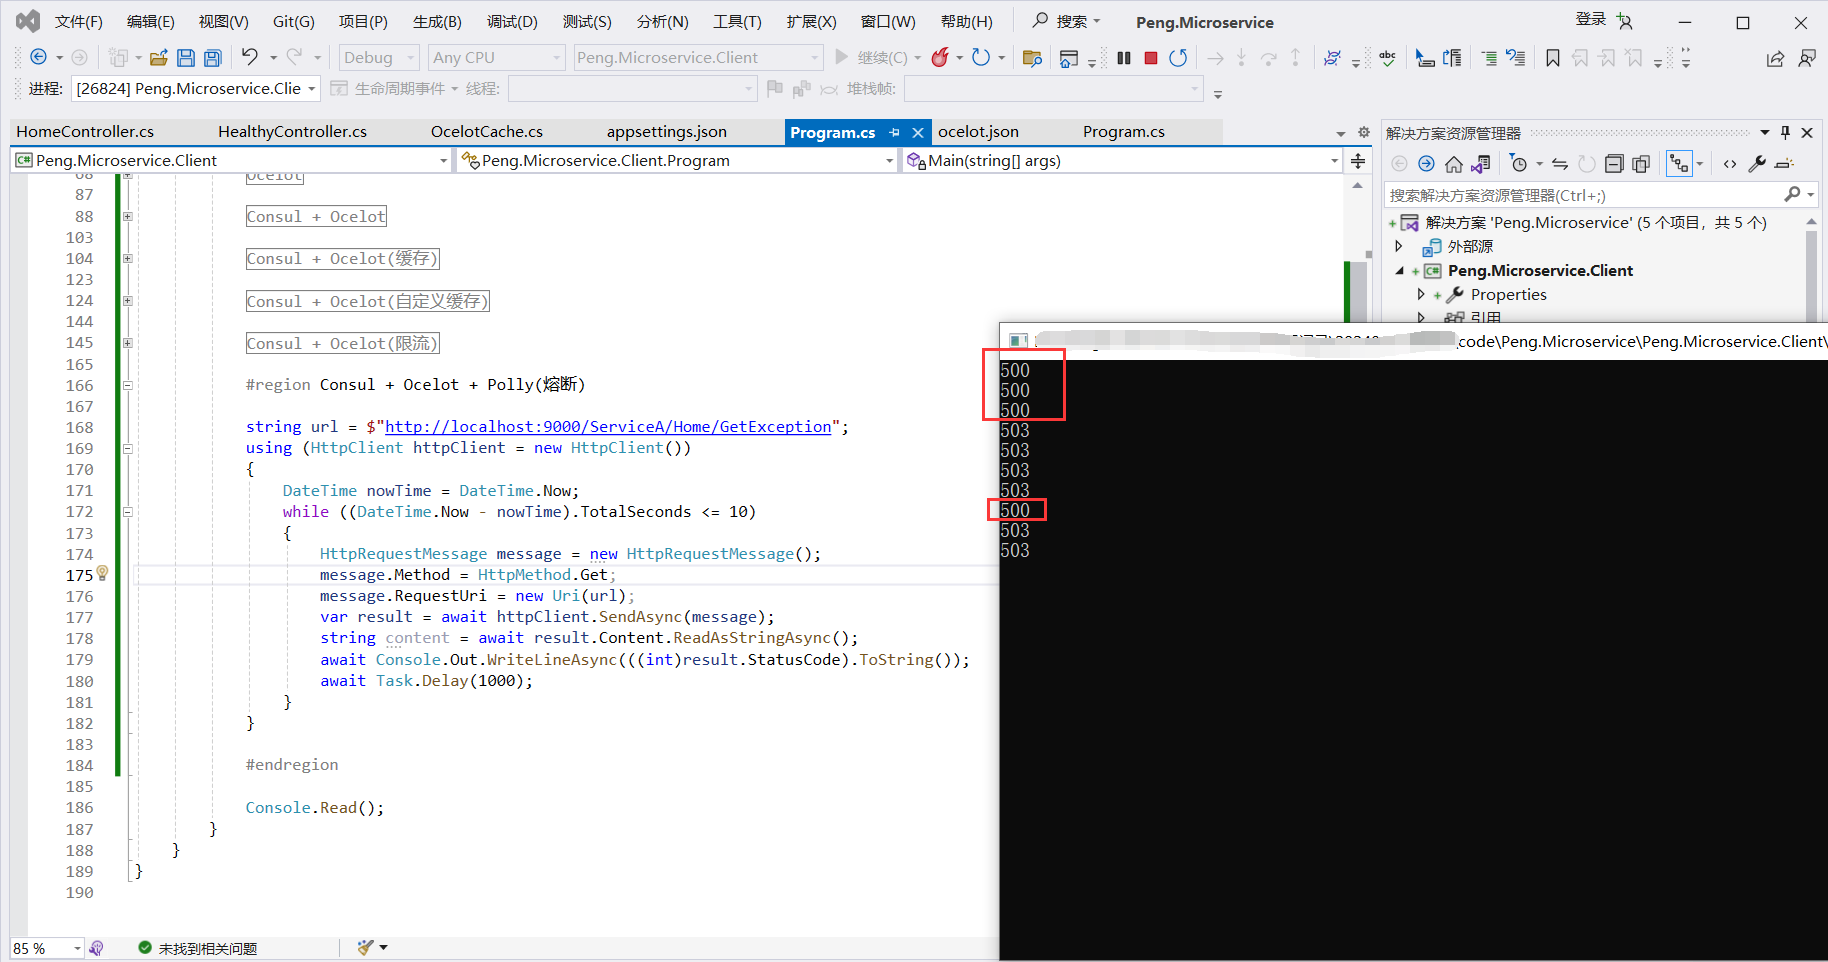Viewport: 1828px width, 962px height.
Task: Pause debugging with Break All icon
Action: click(1124, 58)
